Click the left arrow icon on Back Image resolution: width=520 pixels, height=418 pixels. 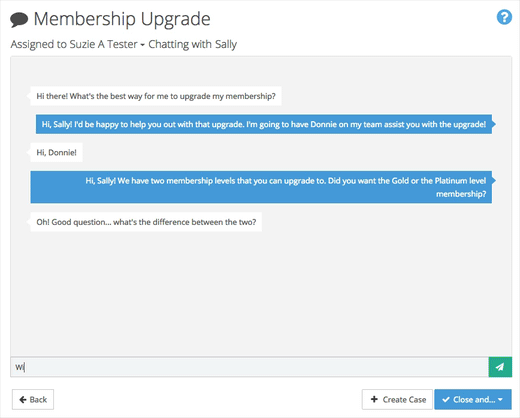pyautogui.click(x=23, y=399)
